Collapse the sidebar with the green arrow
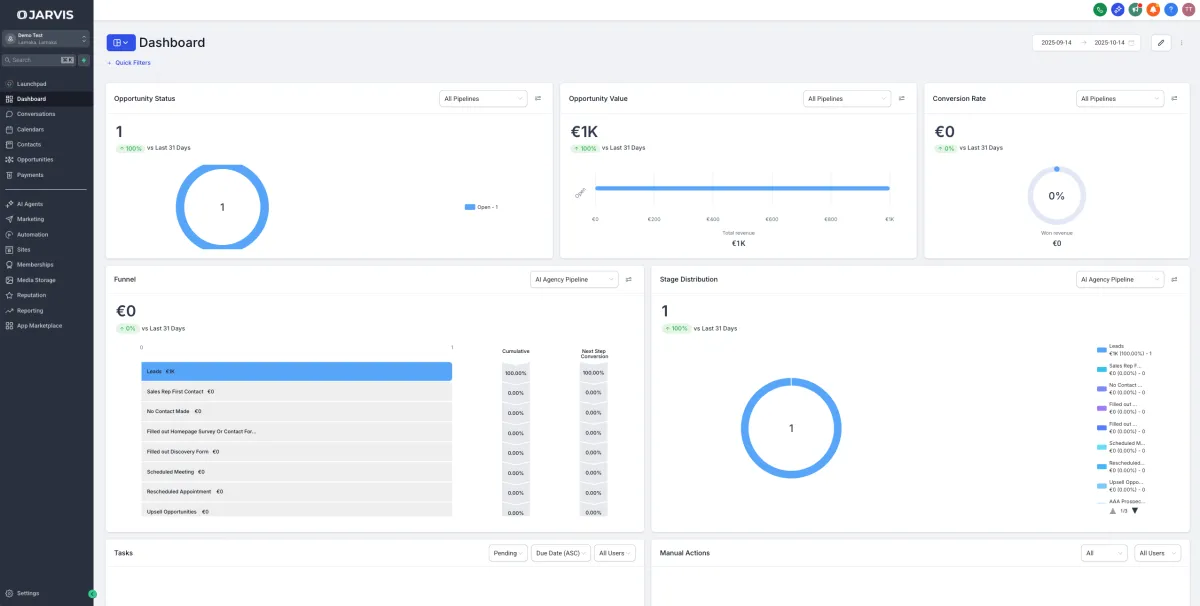 [x=93, y=594]
